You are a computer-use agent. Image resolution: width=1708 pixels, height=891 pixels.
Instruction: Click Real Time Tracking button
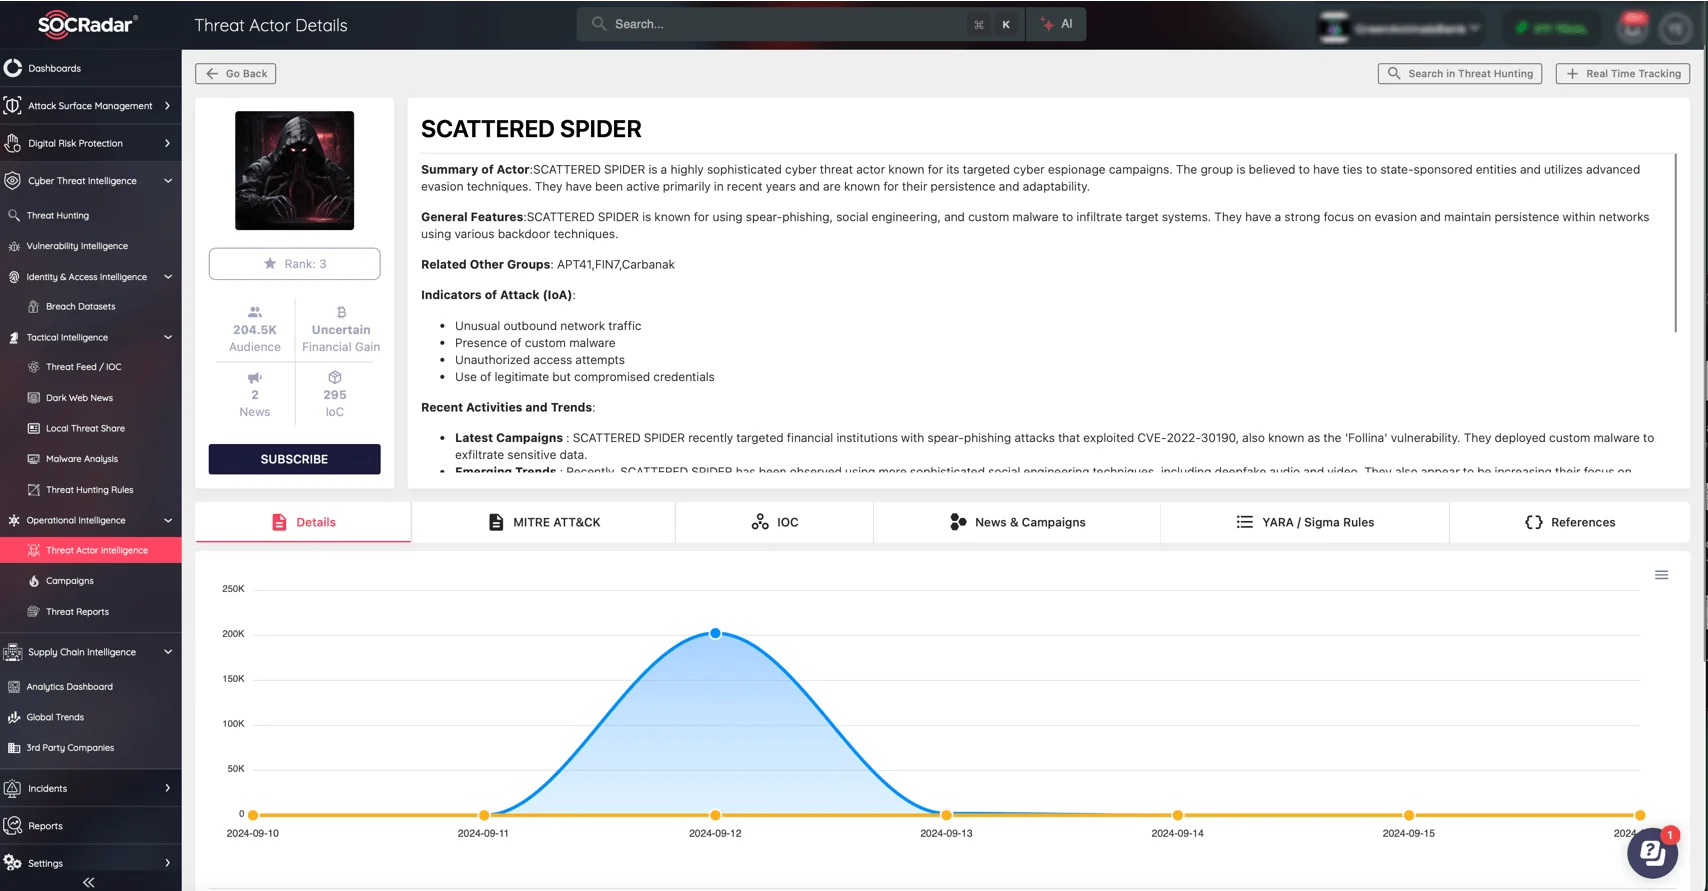[x=1623, y=74]
